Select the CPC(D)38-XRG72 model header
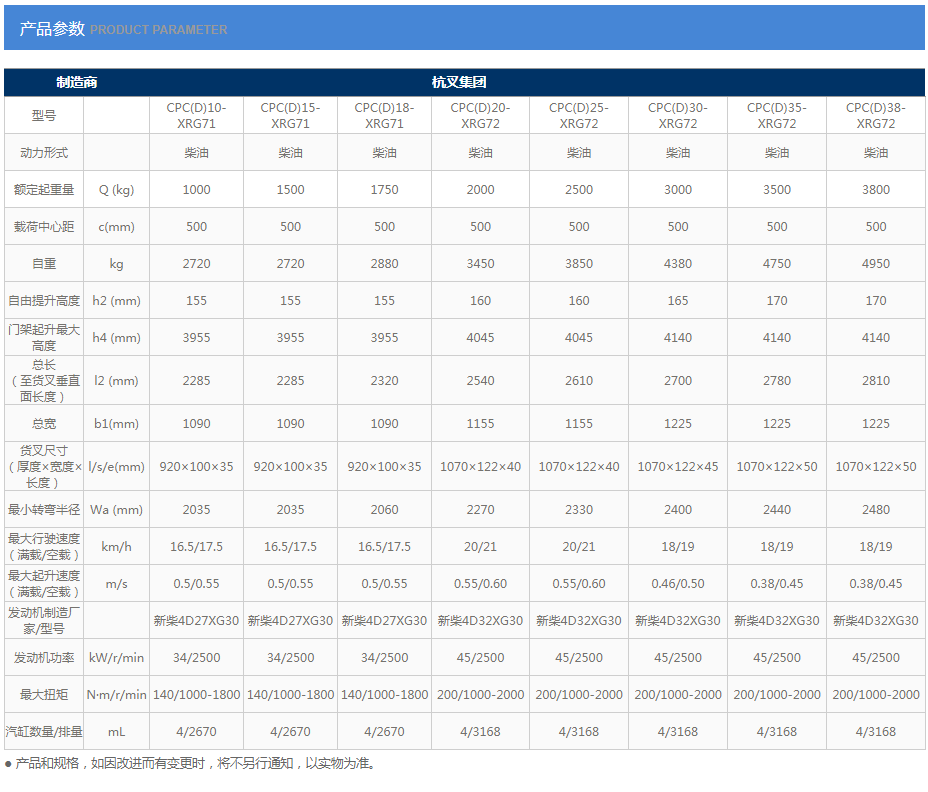 (x=875, y=116)
